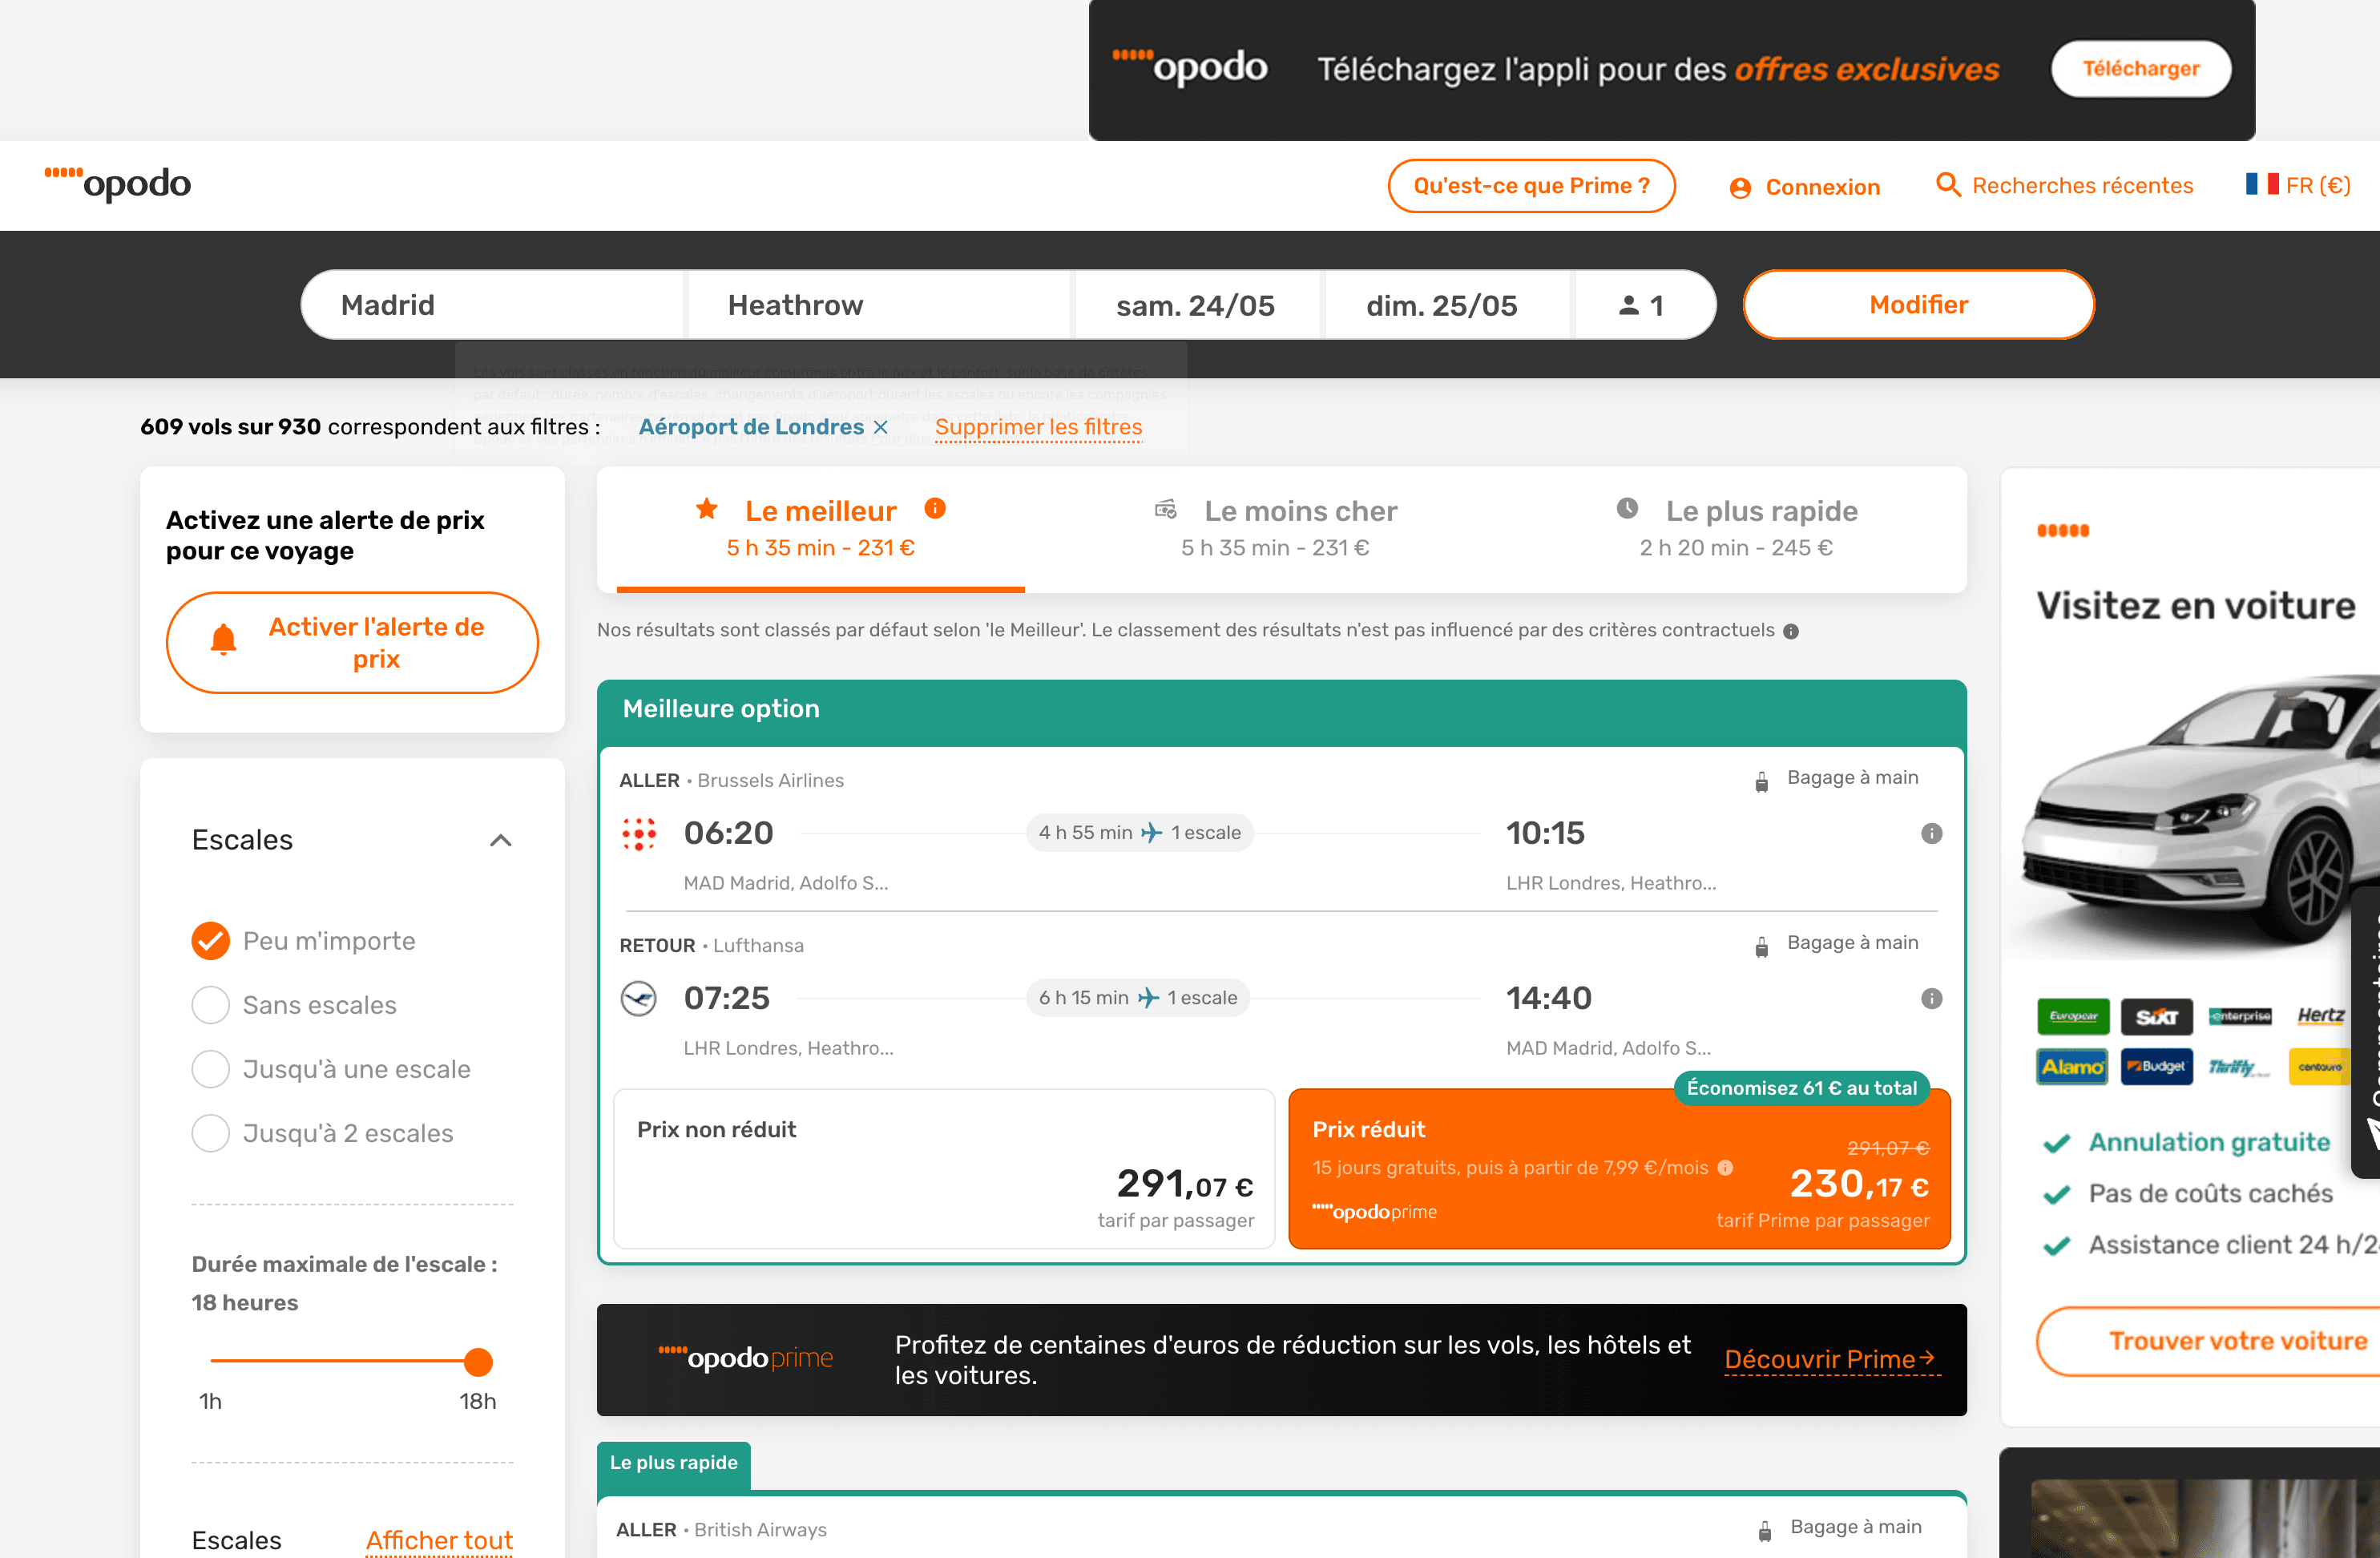
Task: Click Supprimer les filtres link
Action: (1038, 427)
